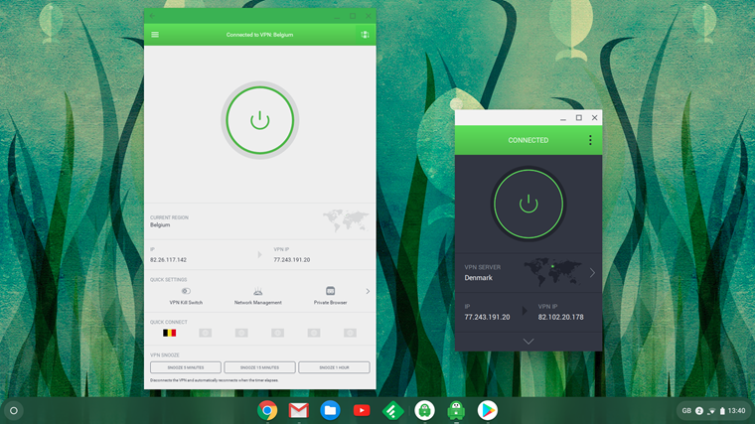Select the Belgium flag in Quick Connect

(169, 333)
